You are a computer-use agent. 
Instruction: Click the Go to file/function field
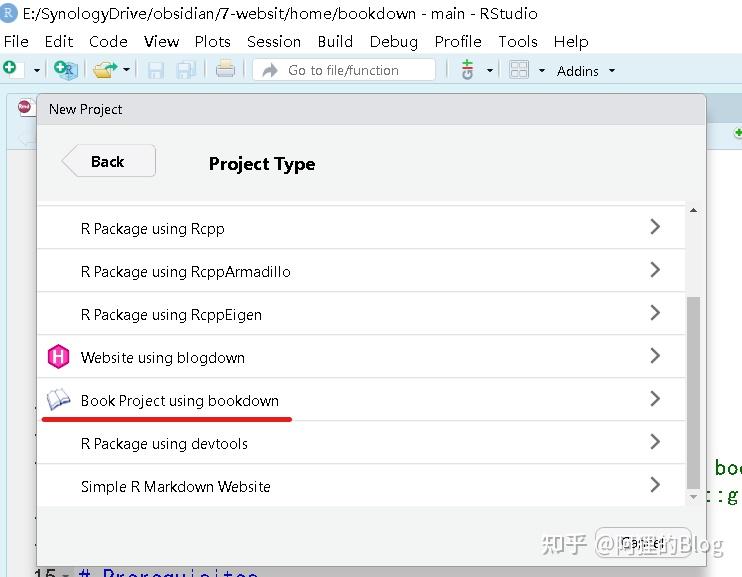(x=344, y=70)
